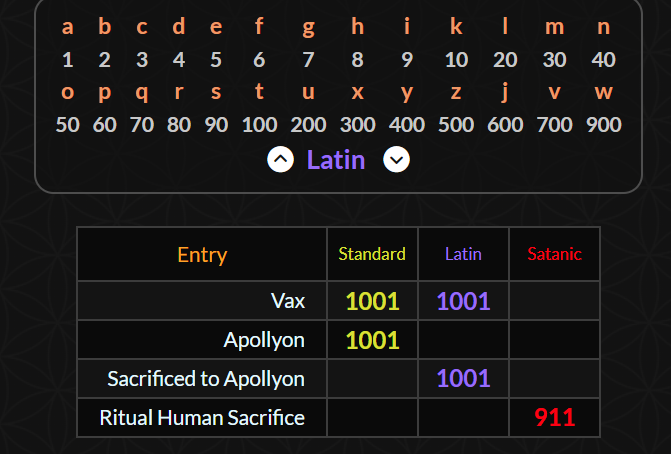Click letter g in cipher chart
The height and width of the screenshot is (454, 671).
pyautogui.click(x=309, y=28)
